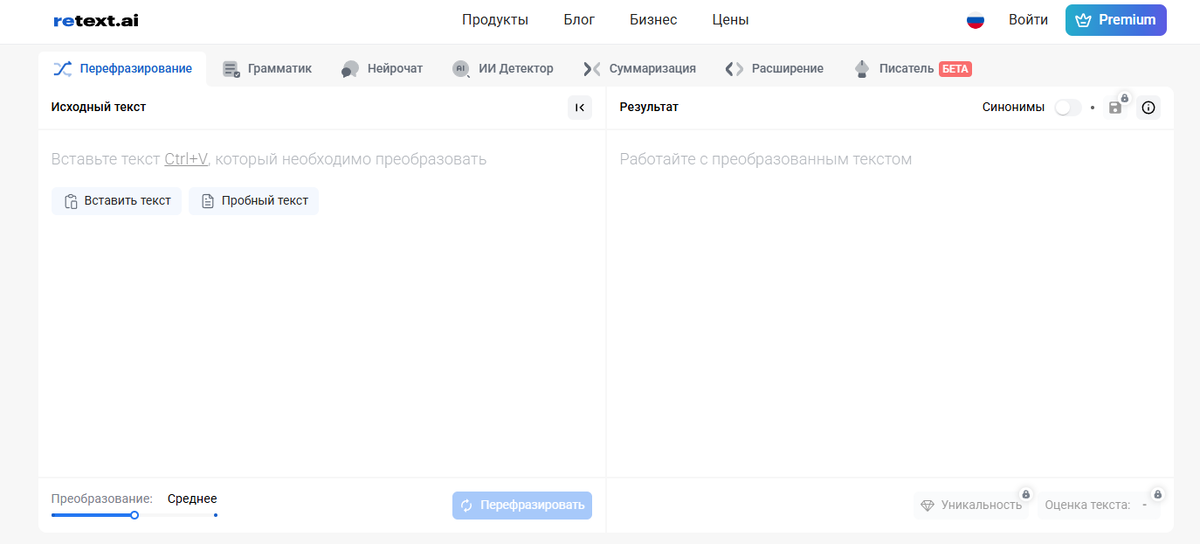
Task: Click the crown icon on Premium
Action: 1084,20
